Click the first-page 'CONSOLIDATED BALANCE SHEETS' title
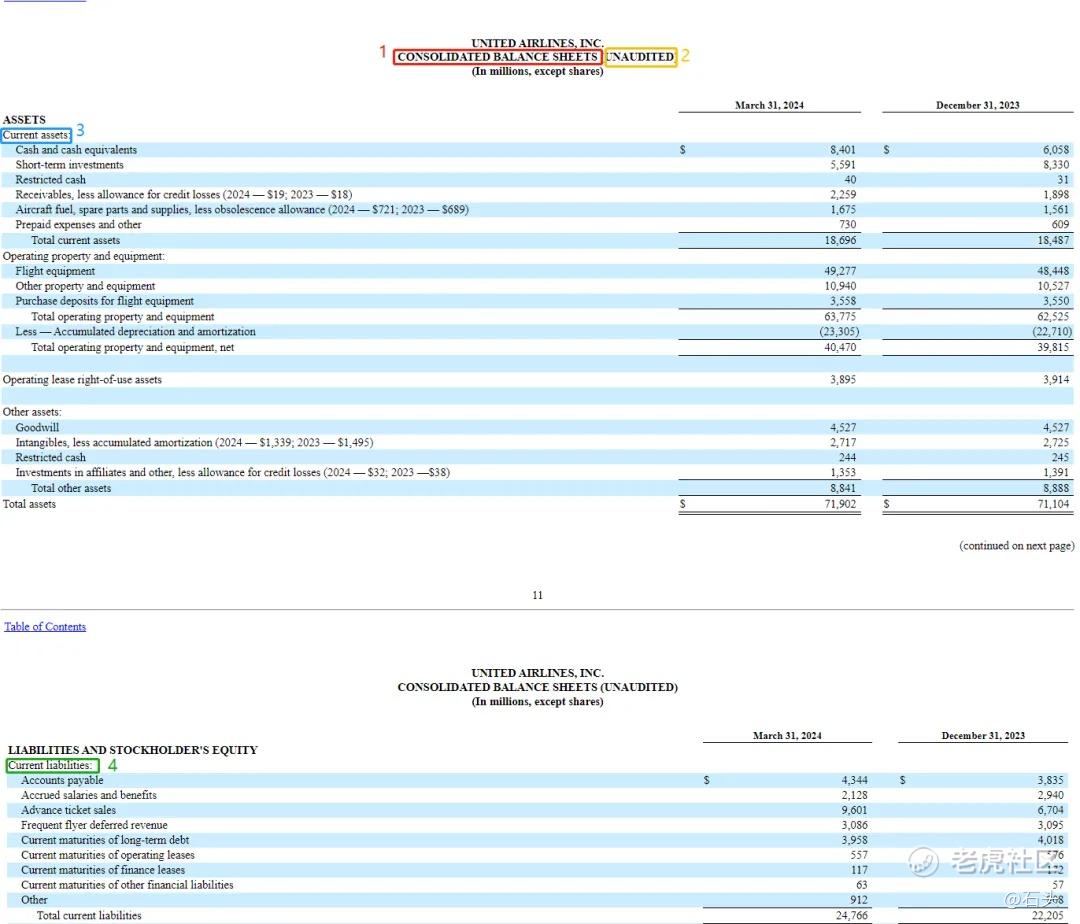Image resolution: width=1080 pixels, height=924 pixels. [x=497, y=57]
